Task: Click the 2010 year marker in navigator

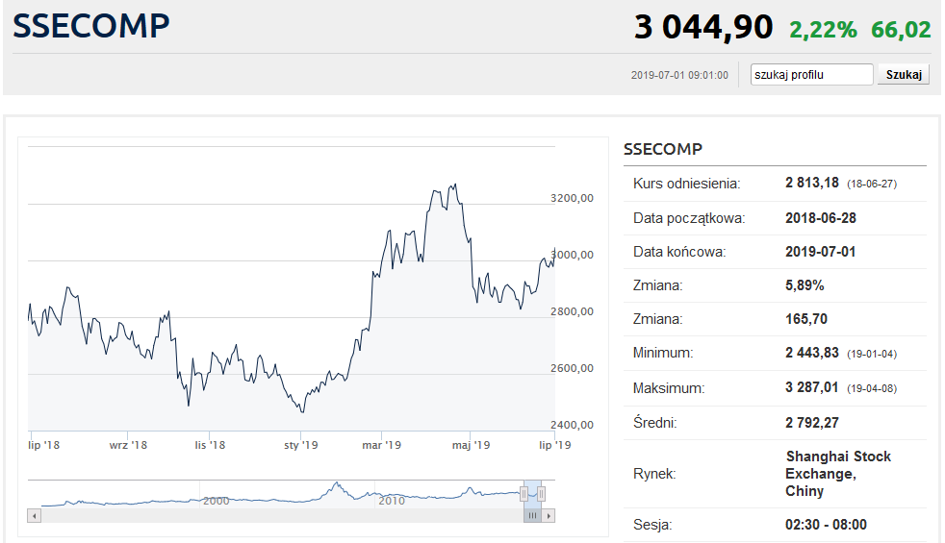Action: pyautogui.click(x=392, y=501)
